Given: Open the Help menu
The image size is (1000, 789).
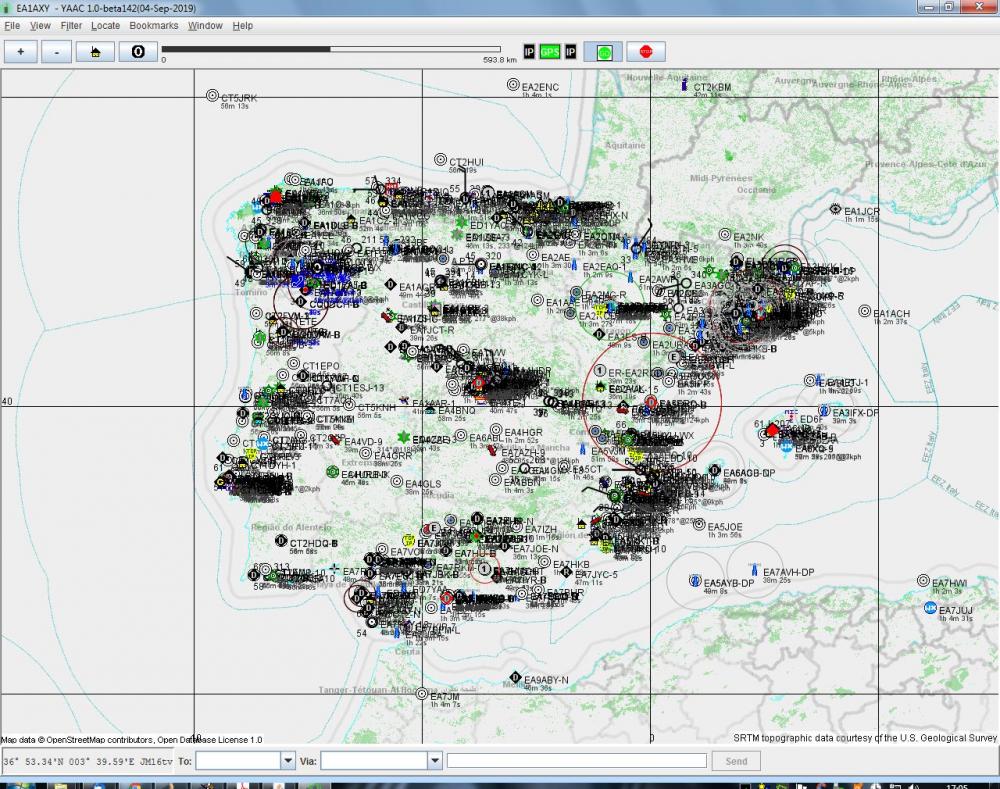Looking at the screenshot, I should tap(243, 25).
